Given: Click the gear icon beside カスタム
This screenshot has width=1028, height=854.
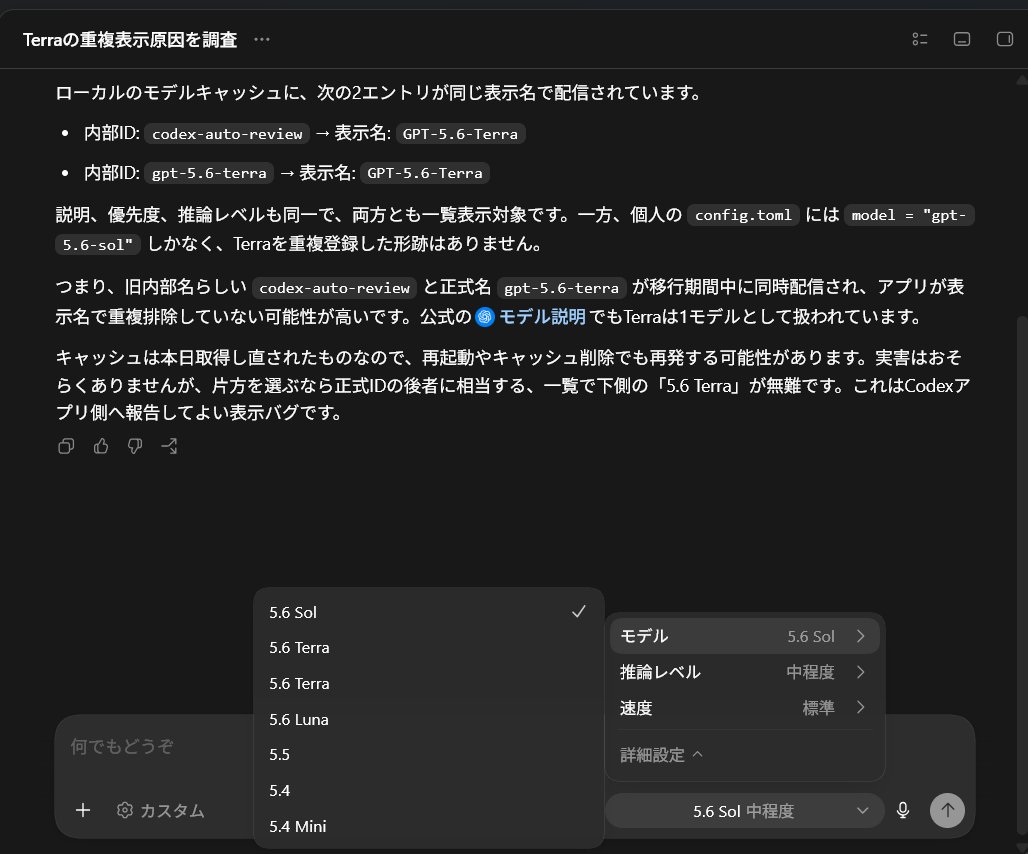Looking at the screenshot, I should point(125,811).
